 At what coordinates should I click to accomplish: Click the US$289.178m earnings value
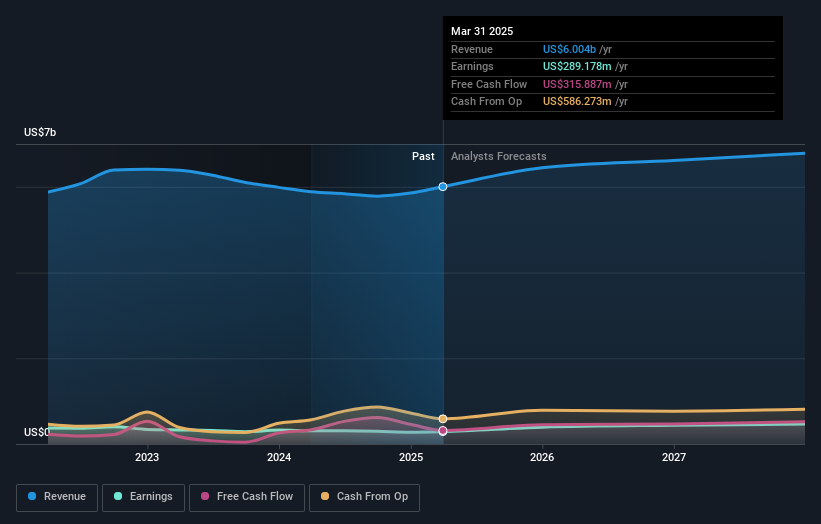[577, 66]
